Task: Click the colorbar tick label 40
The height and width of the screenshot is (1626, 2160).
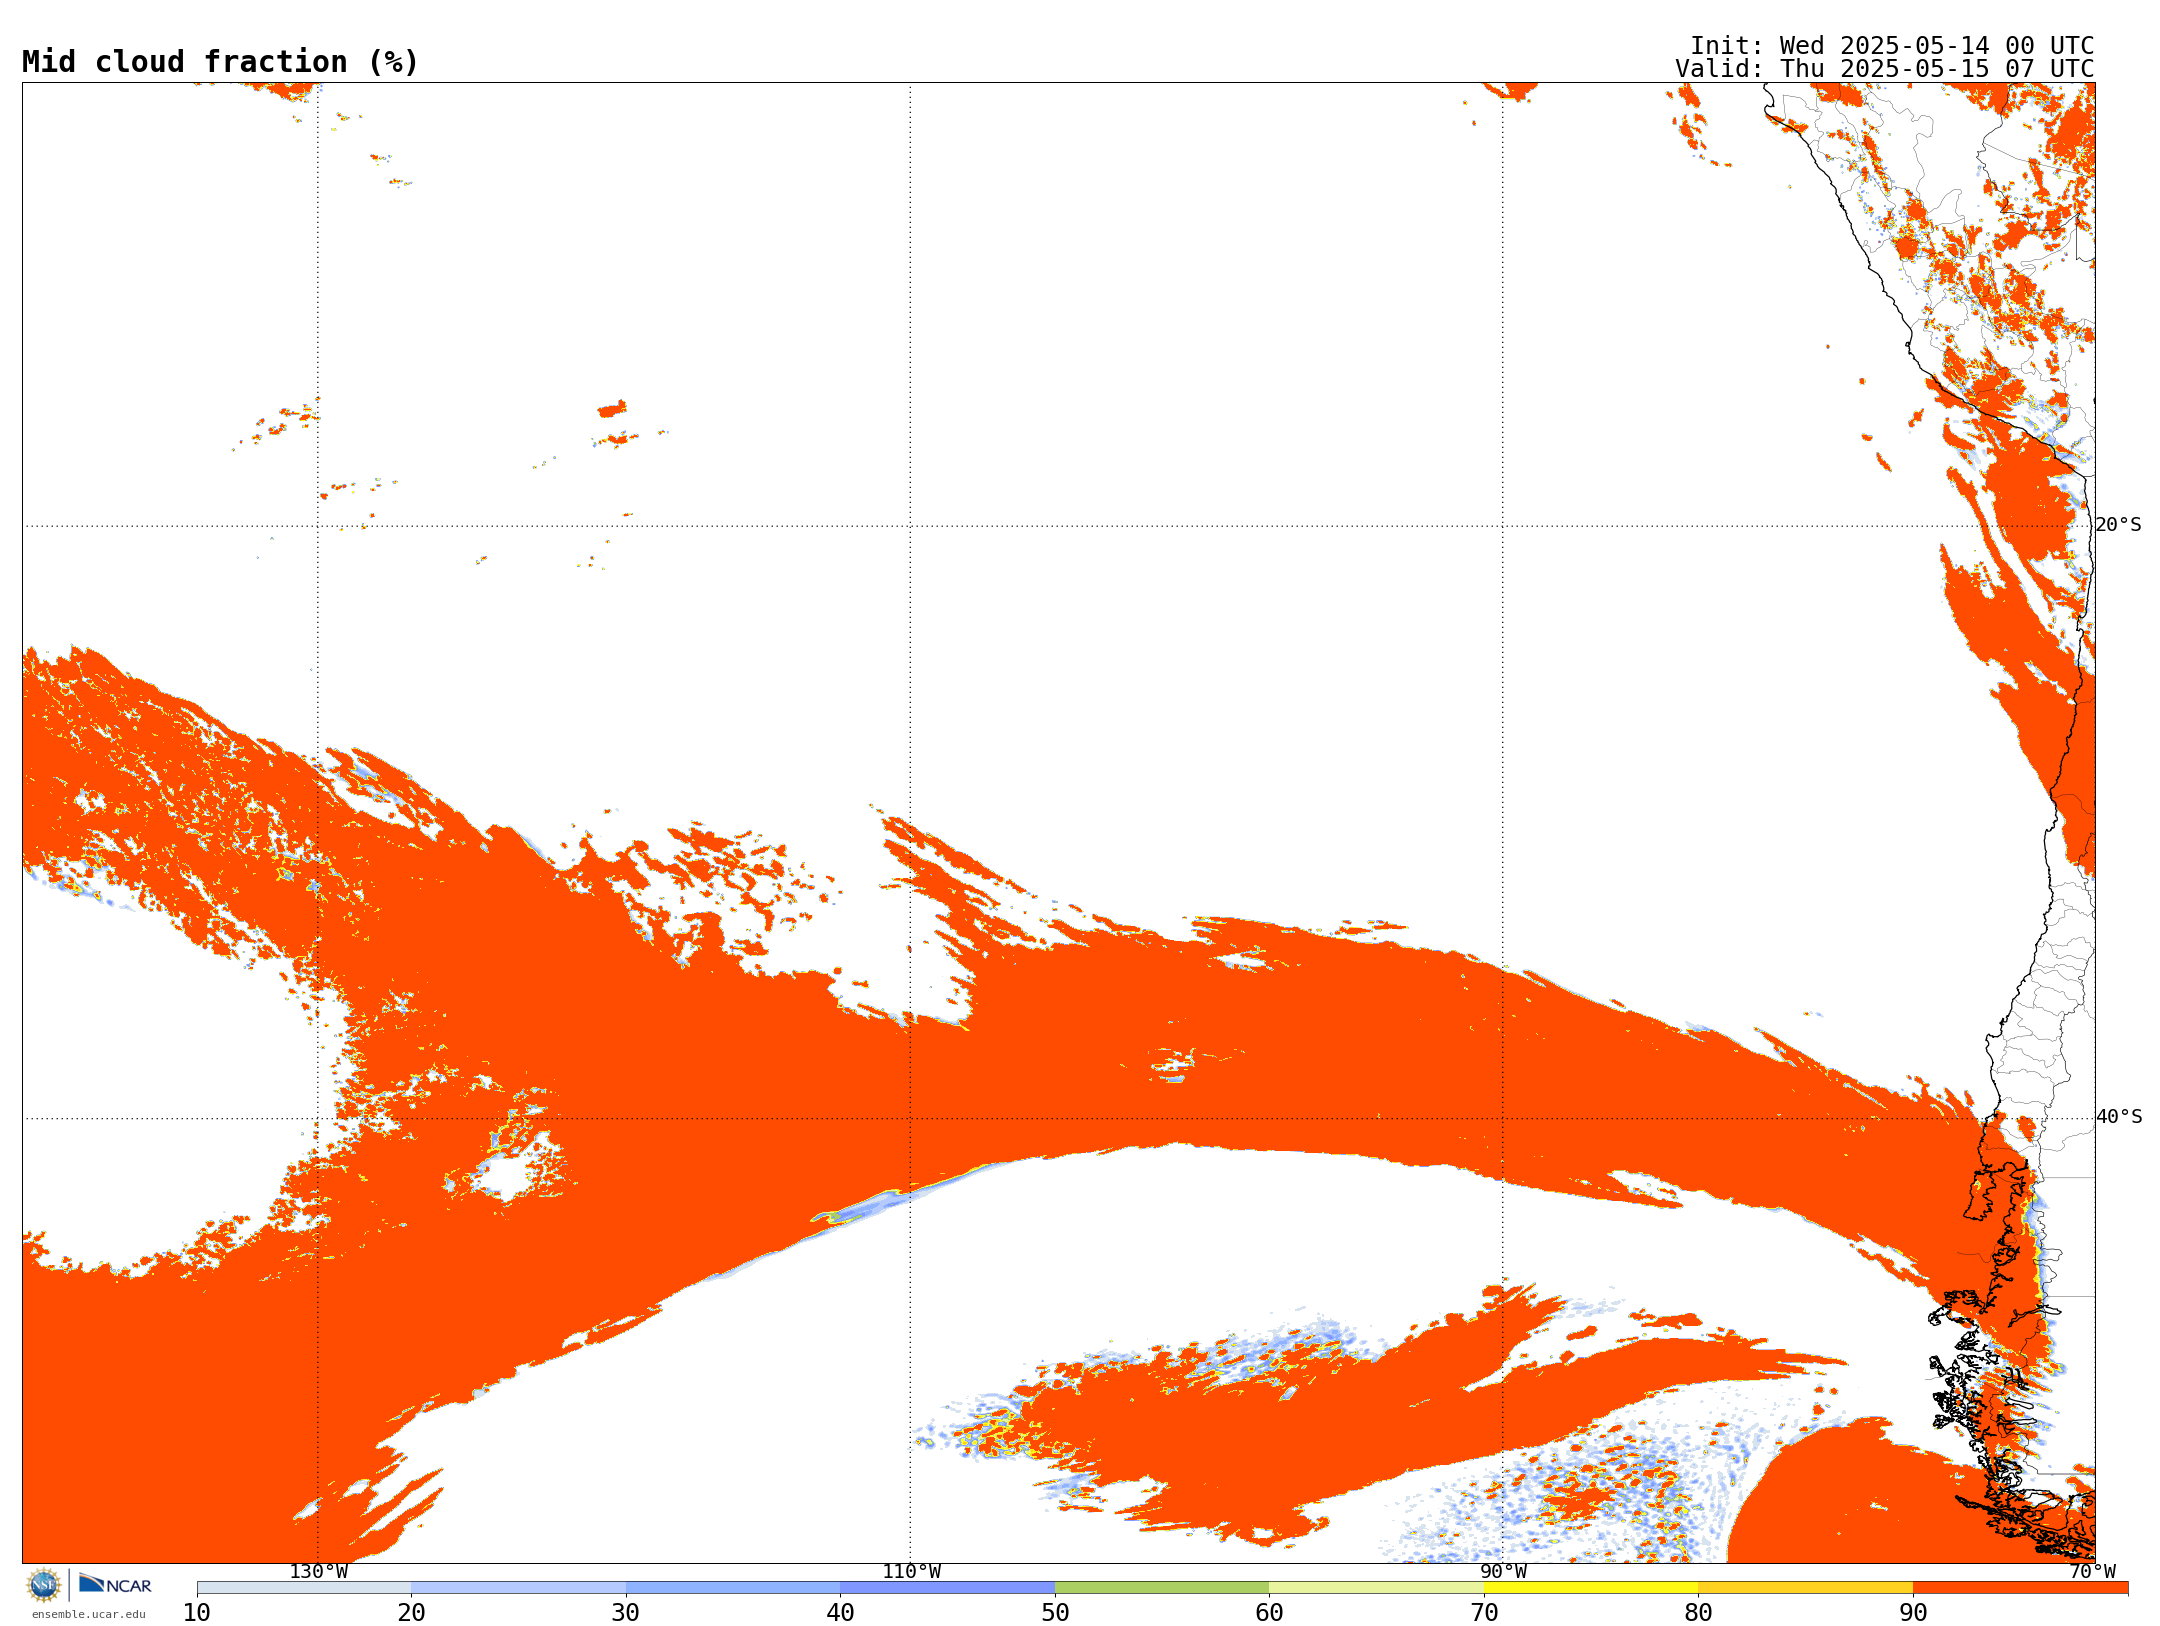Action: [x=840, y=1613]
